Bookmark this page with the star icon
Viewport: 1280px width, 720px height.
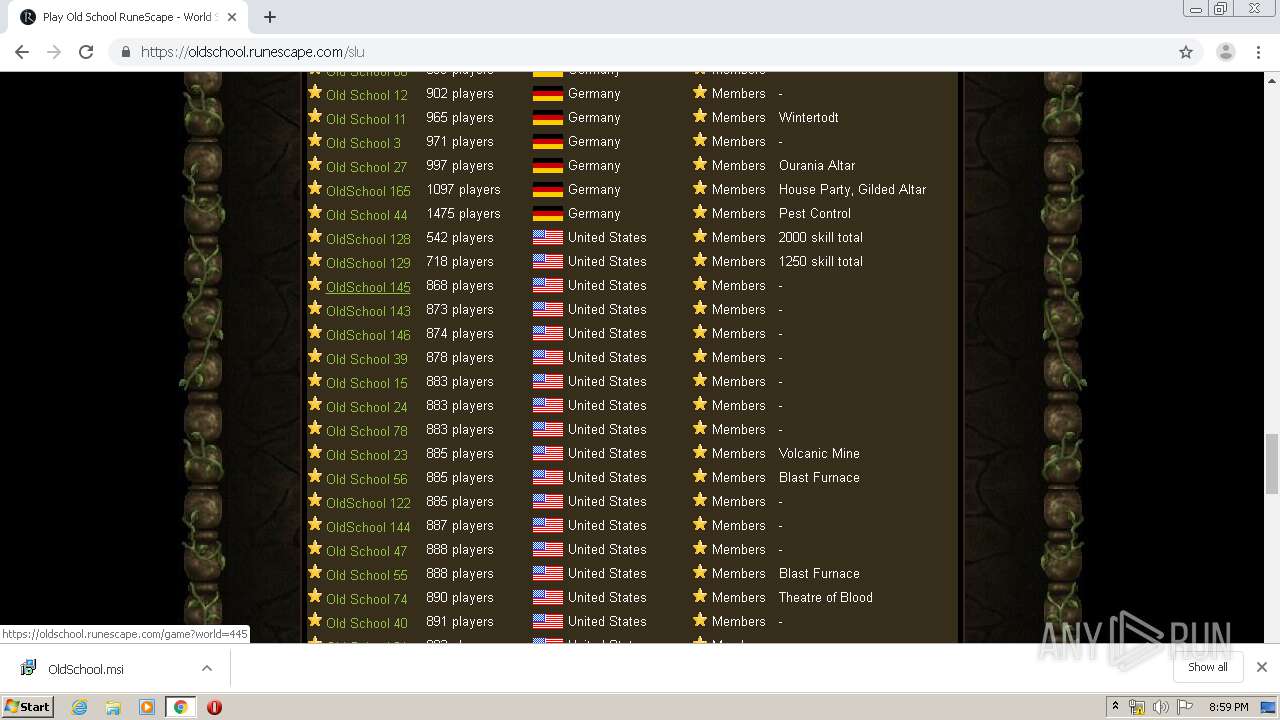(1186, 52)
